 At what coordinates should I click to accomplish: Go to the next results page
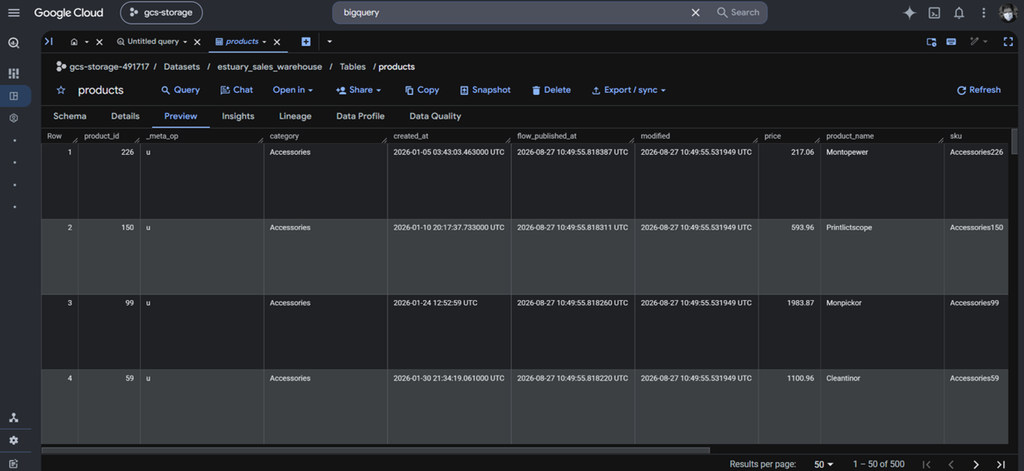tap(976, 464)
